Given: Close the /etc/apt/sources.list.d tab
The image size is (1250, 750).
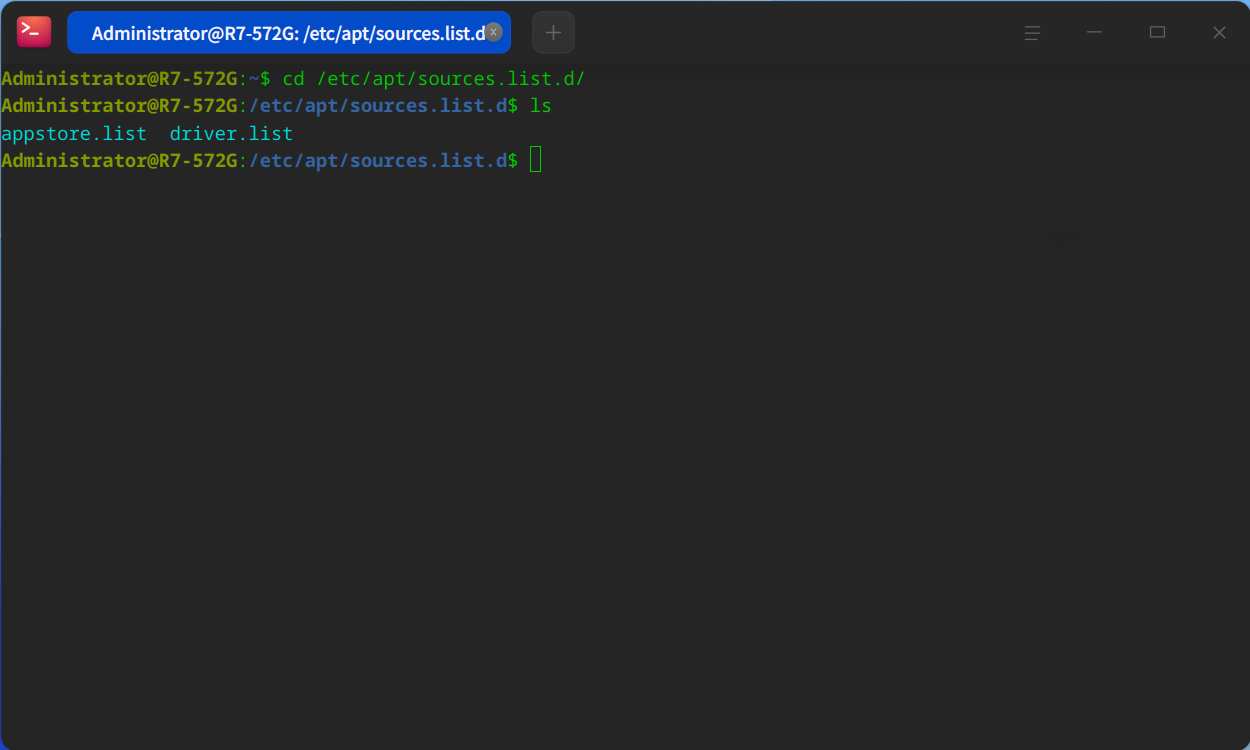Looking at the screenshot, I should [x=493, y=32].
